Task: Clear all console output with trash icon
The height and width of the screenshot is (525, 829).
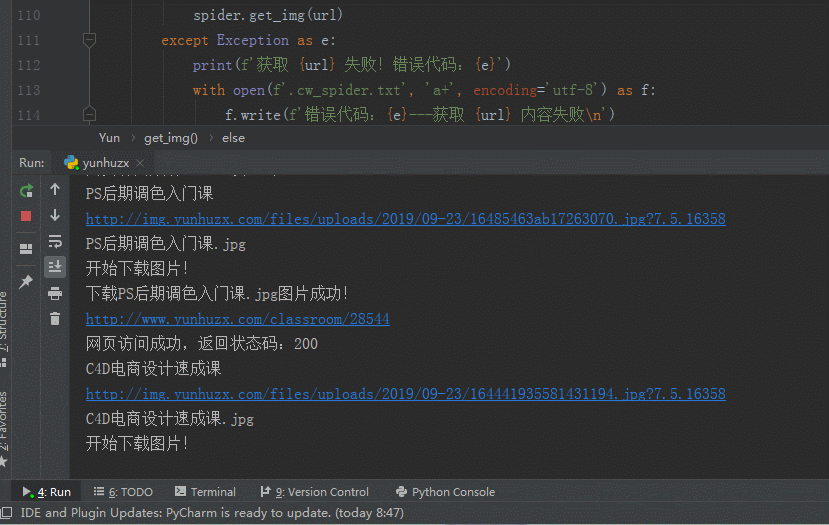Action: (x=55, y=319)
